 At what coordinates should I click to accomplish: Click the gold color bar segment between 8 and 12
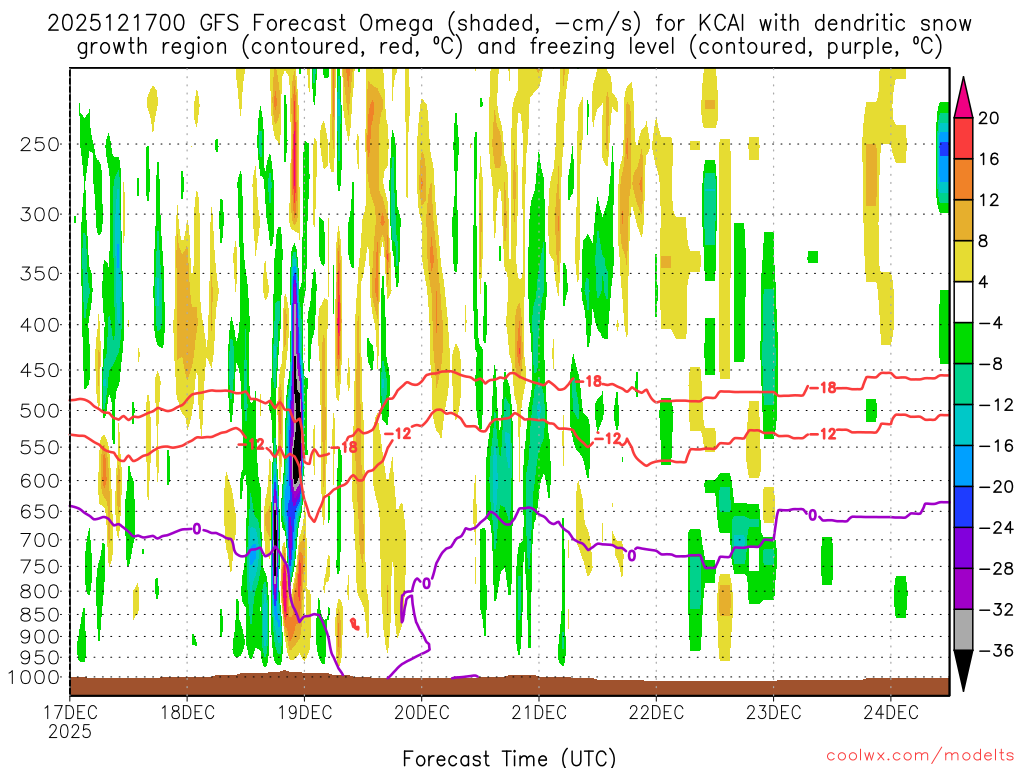click(963, 220)
